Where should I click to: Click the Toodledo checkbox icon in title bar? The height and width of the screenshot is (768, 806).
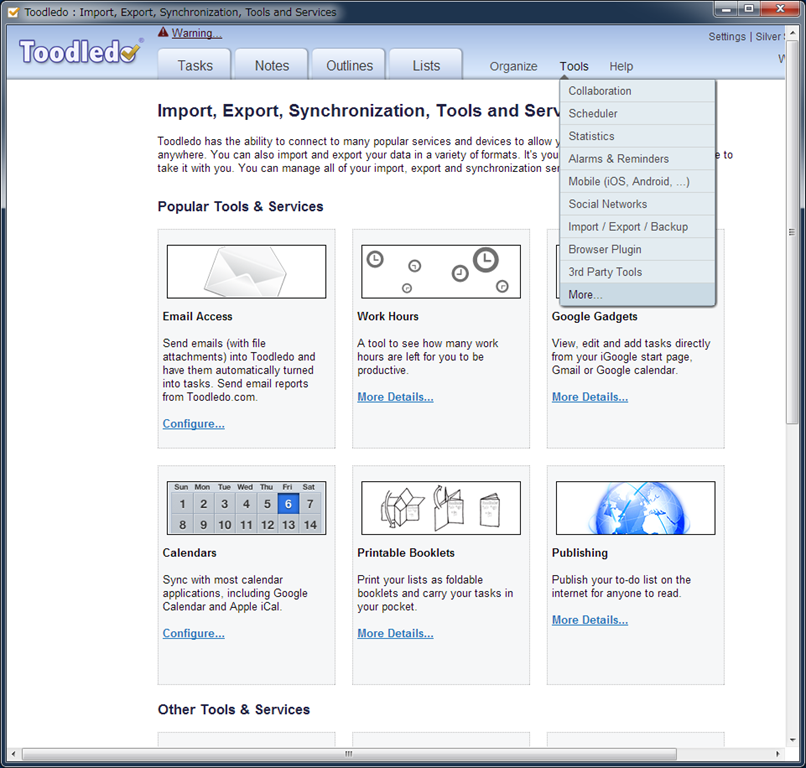coord(13,12)
